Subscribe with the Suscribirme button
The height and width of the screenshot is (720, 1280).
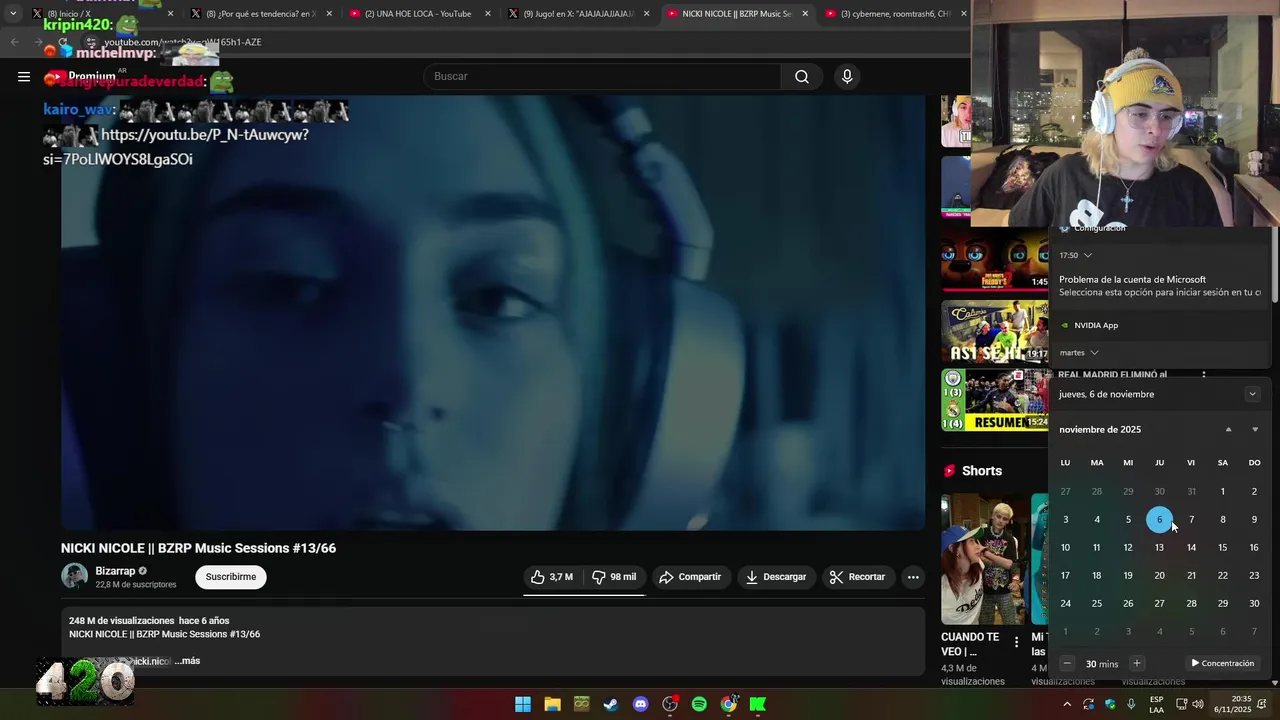click(x=231, y=577)
